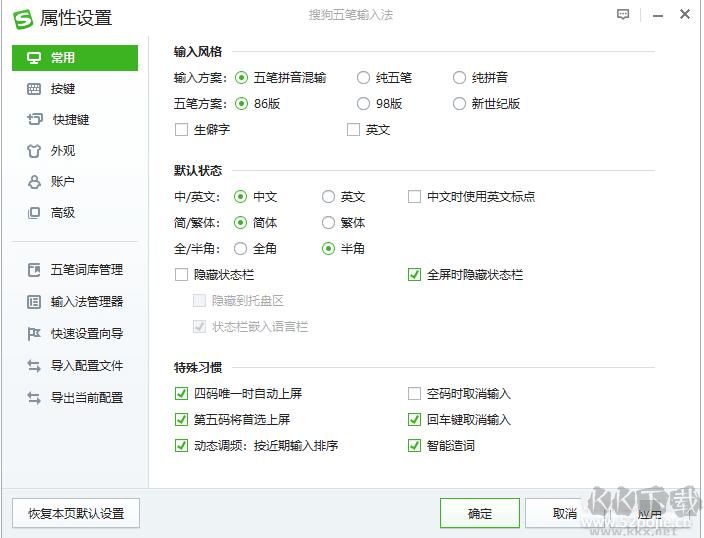Screen dimensions: 704x538
Task: Select 中文 as default language state
Action: (241, 197)
